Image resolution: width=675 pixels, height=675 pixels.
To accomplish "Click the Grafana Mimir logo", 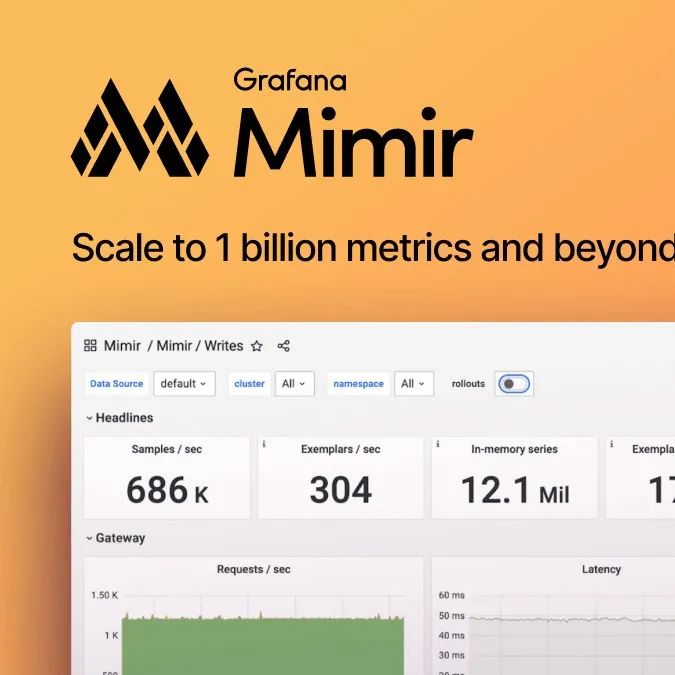I will pyautogui.click(x=272, y=124).
